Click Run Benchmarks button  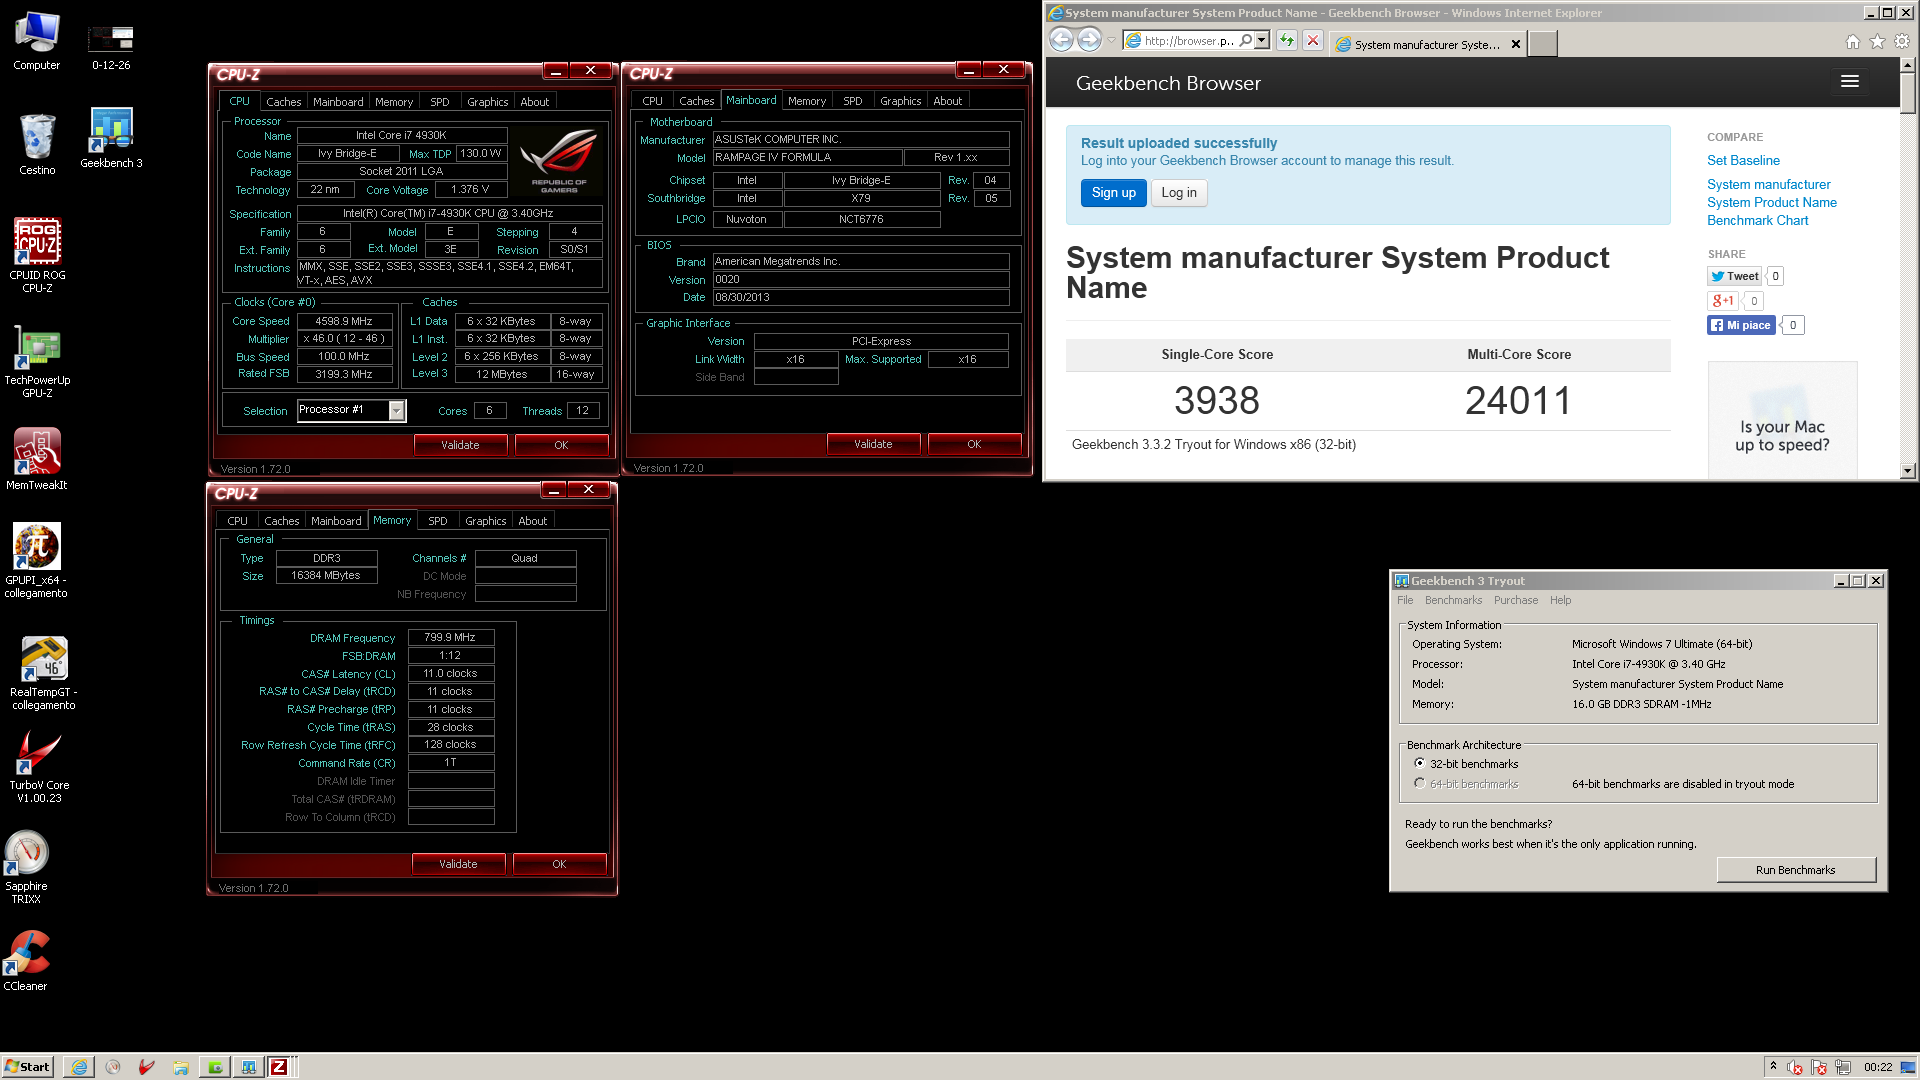coord(1796,870)
